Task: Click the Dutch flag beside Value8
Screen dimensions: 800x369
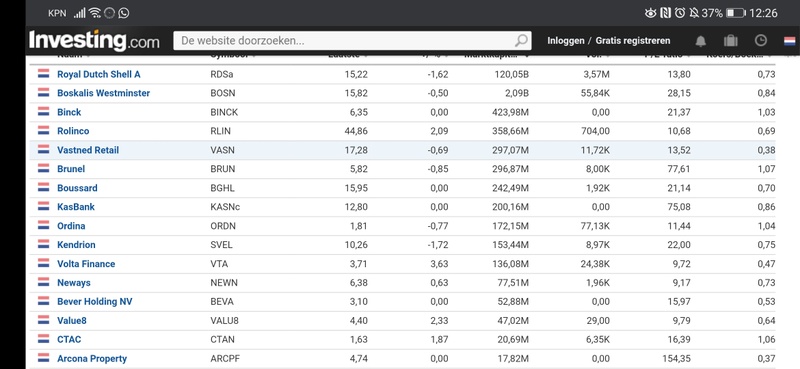Action: 43,319
